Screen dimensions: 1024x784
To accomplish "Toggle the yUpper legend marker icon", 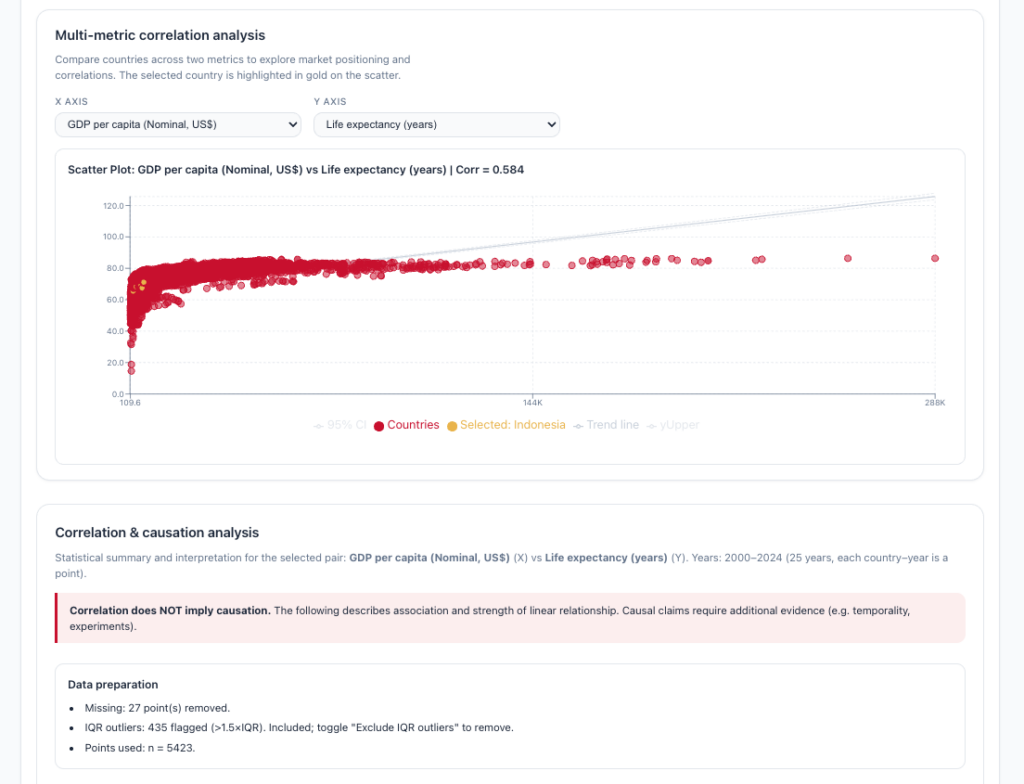I will point(653,426).
